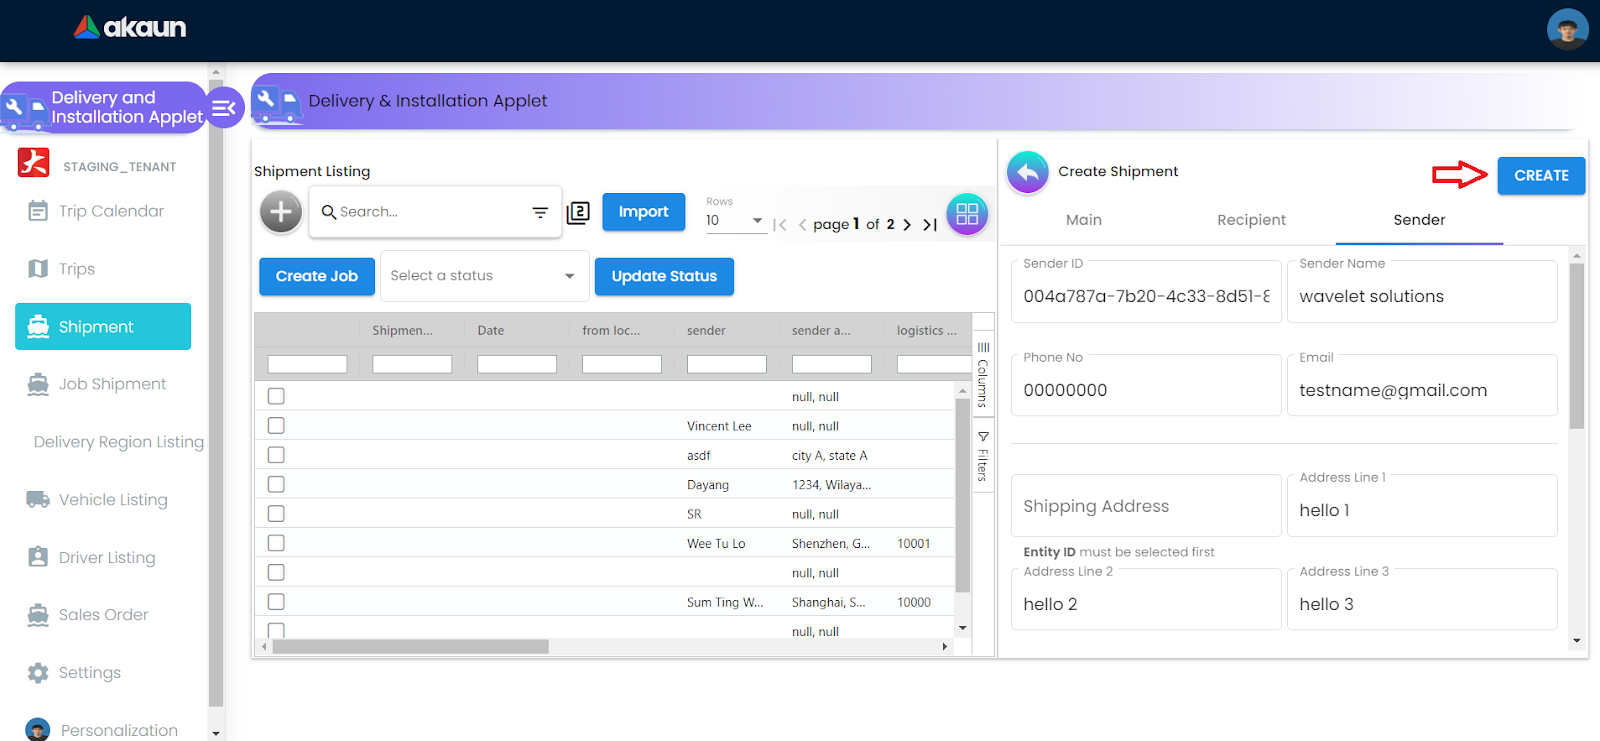Click the STAGING_TENANT logo icon
The width and height of the screenshot is (1600, 741).
coord(34,162)
